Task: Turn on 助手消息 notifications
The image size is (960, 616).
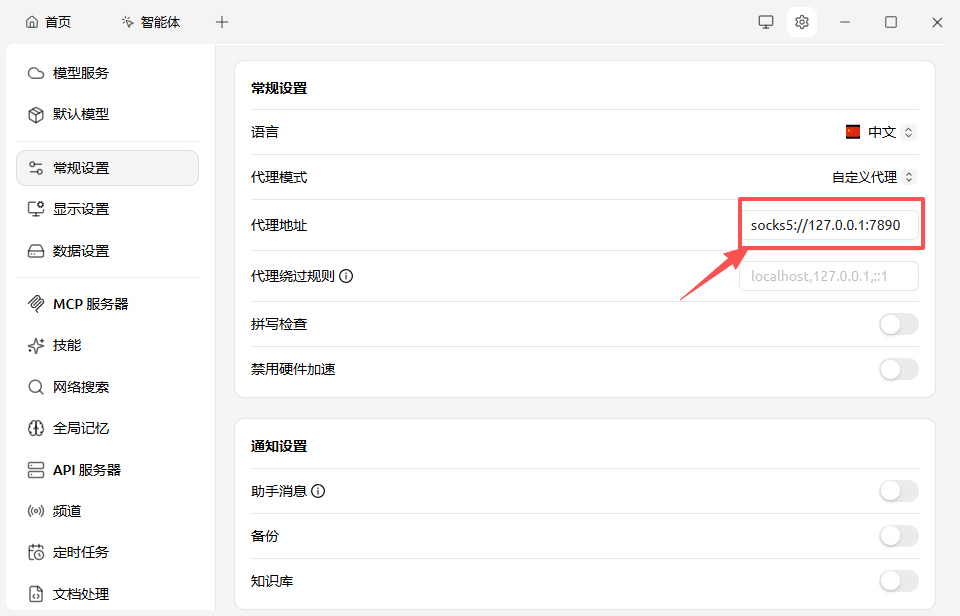Action: click(x=899, y=491)
